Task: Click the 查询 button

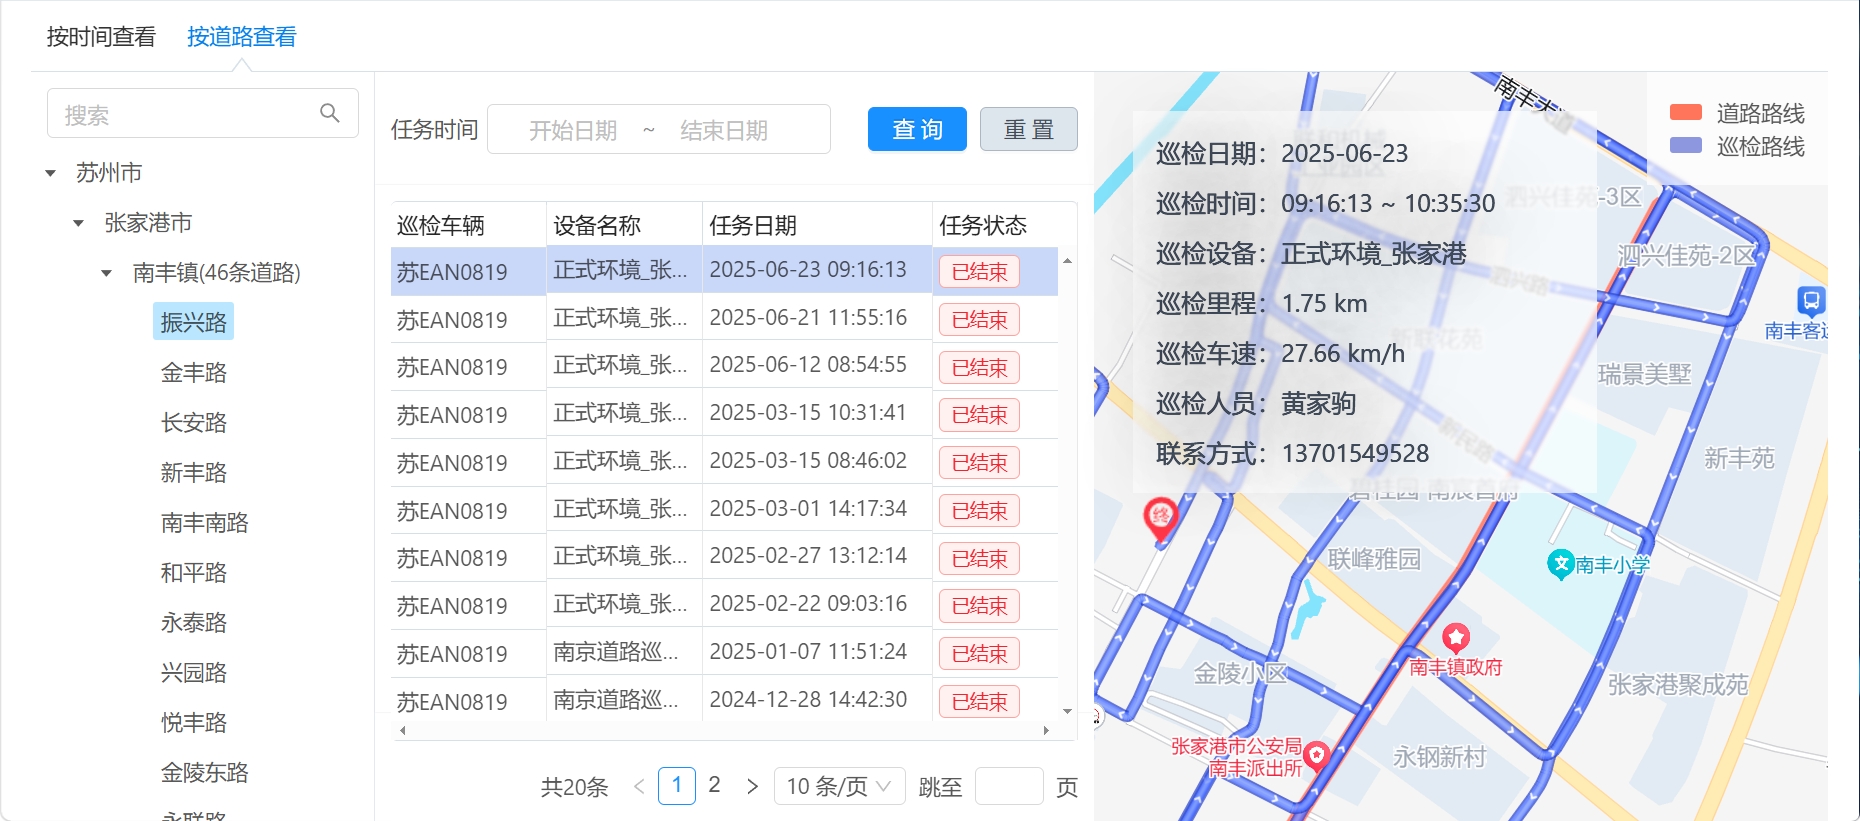Action: click(917, 129)
